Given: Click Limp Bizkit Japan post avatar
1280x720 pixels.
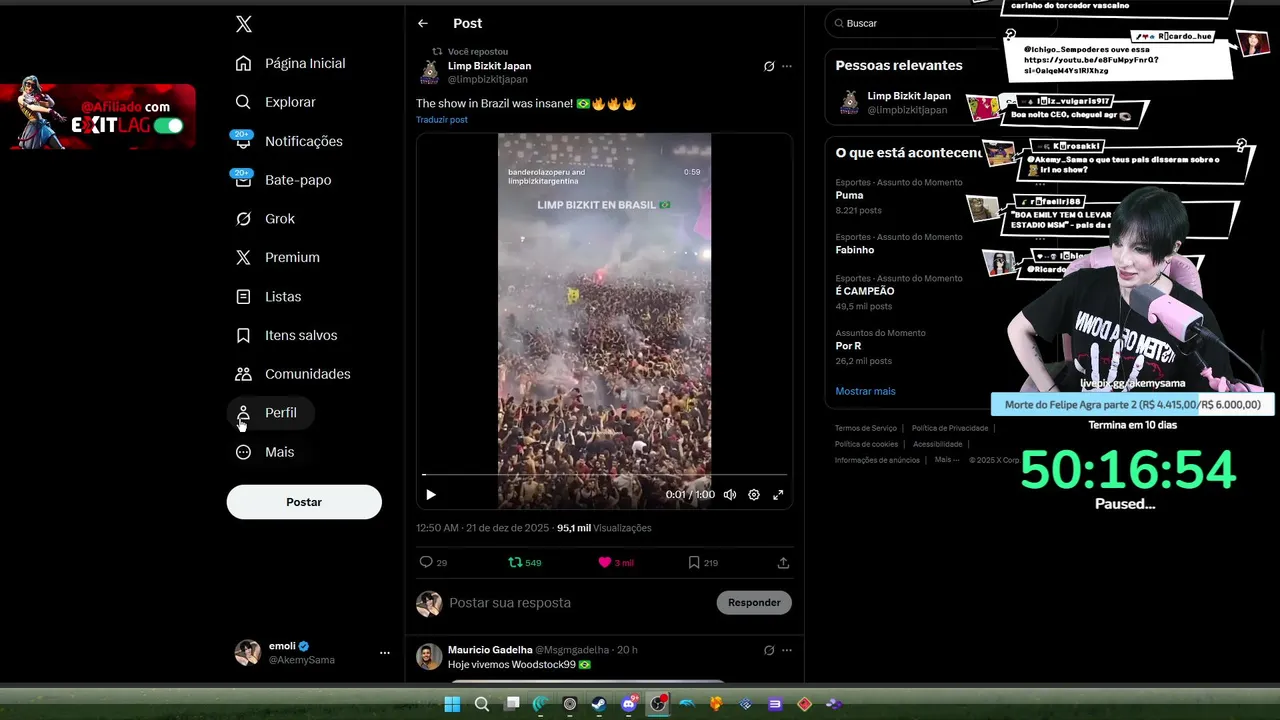Looking at the screenshot, I should point(430,72).
